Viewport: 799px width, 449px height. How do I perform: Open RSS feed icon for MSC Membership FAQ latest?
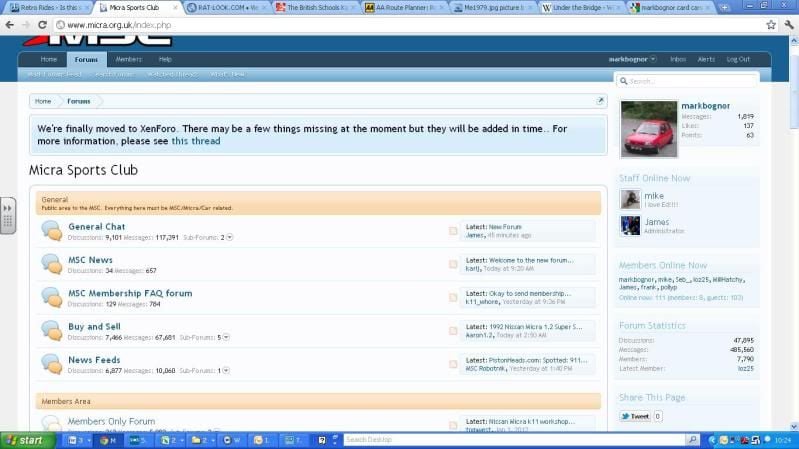tap(453, 298)
